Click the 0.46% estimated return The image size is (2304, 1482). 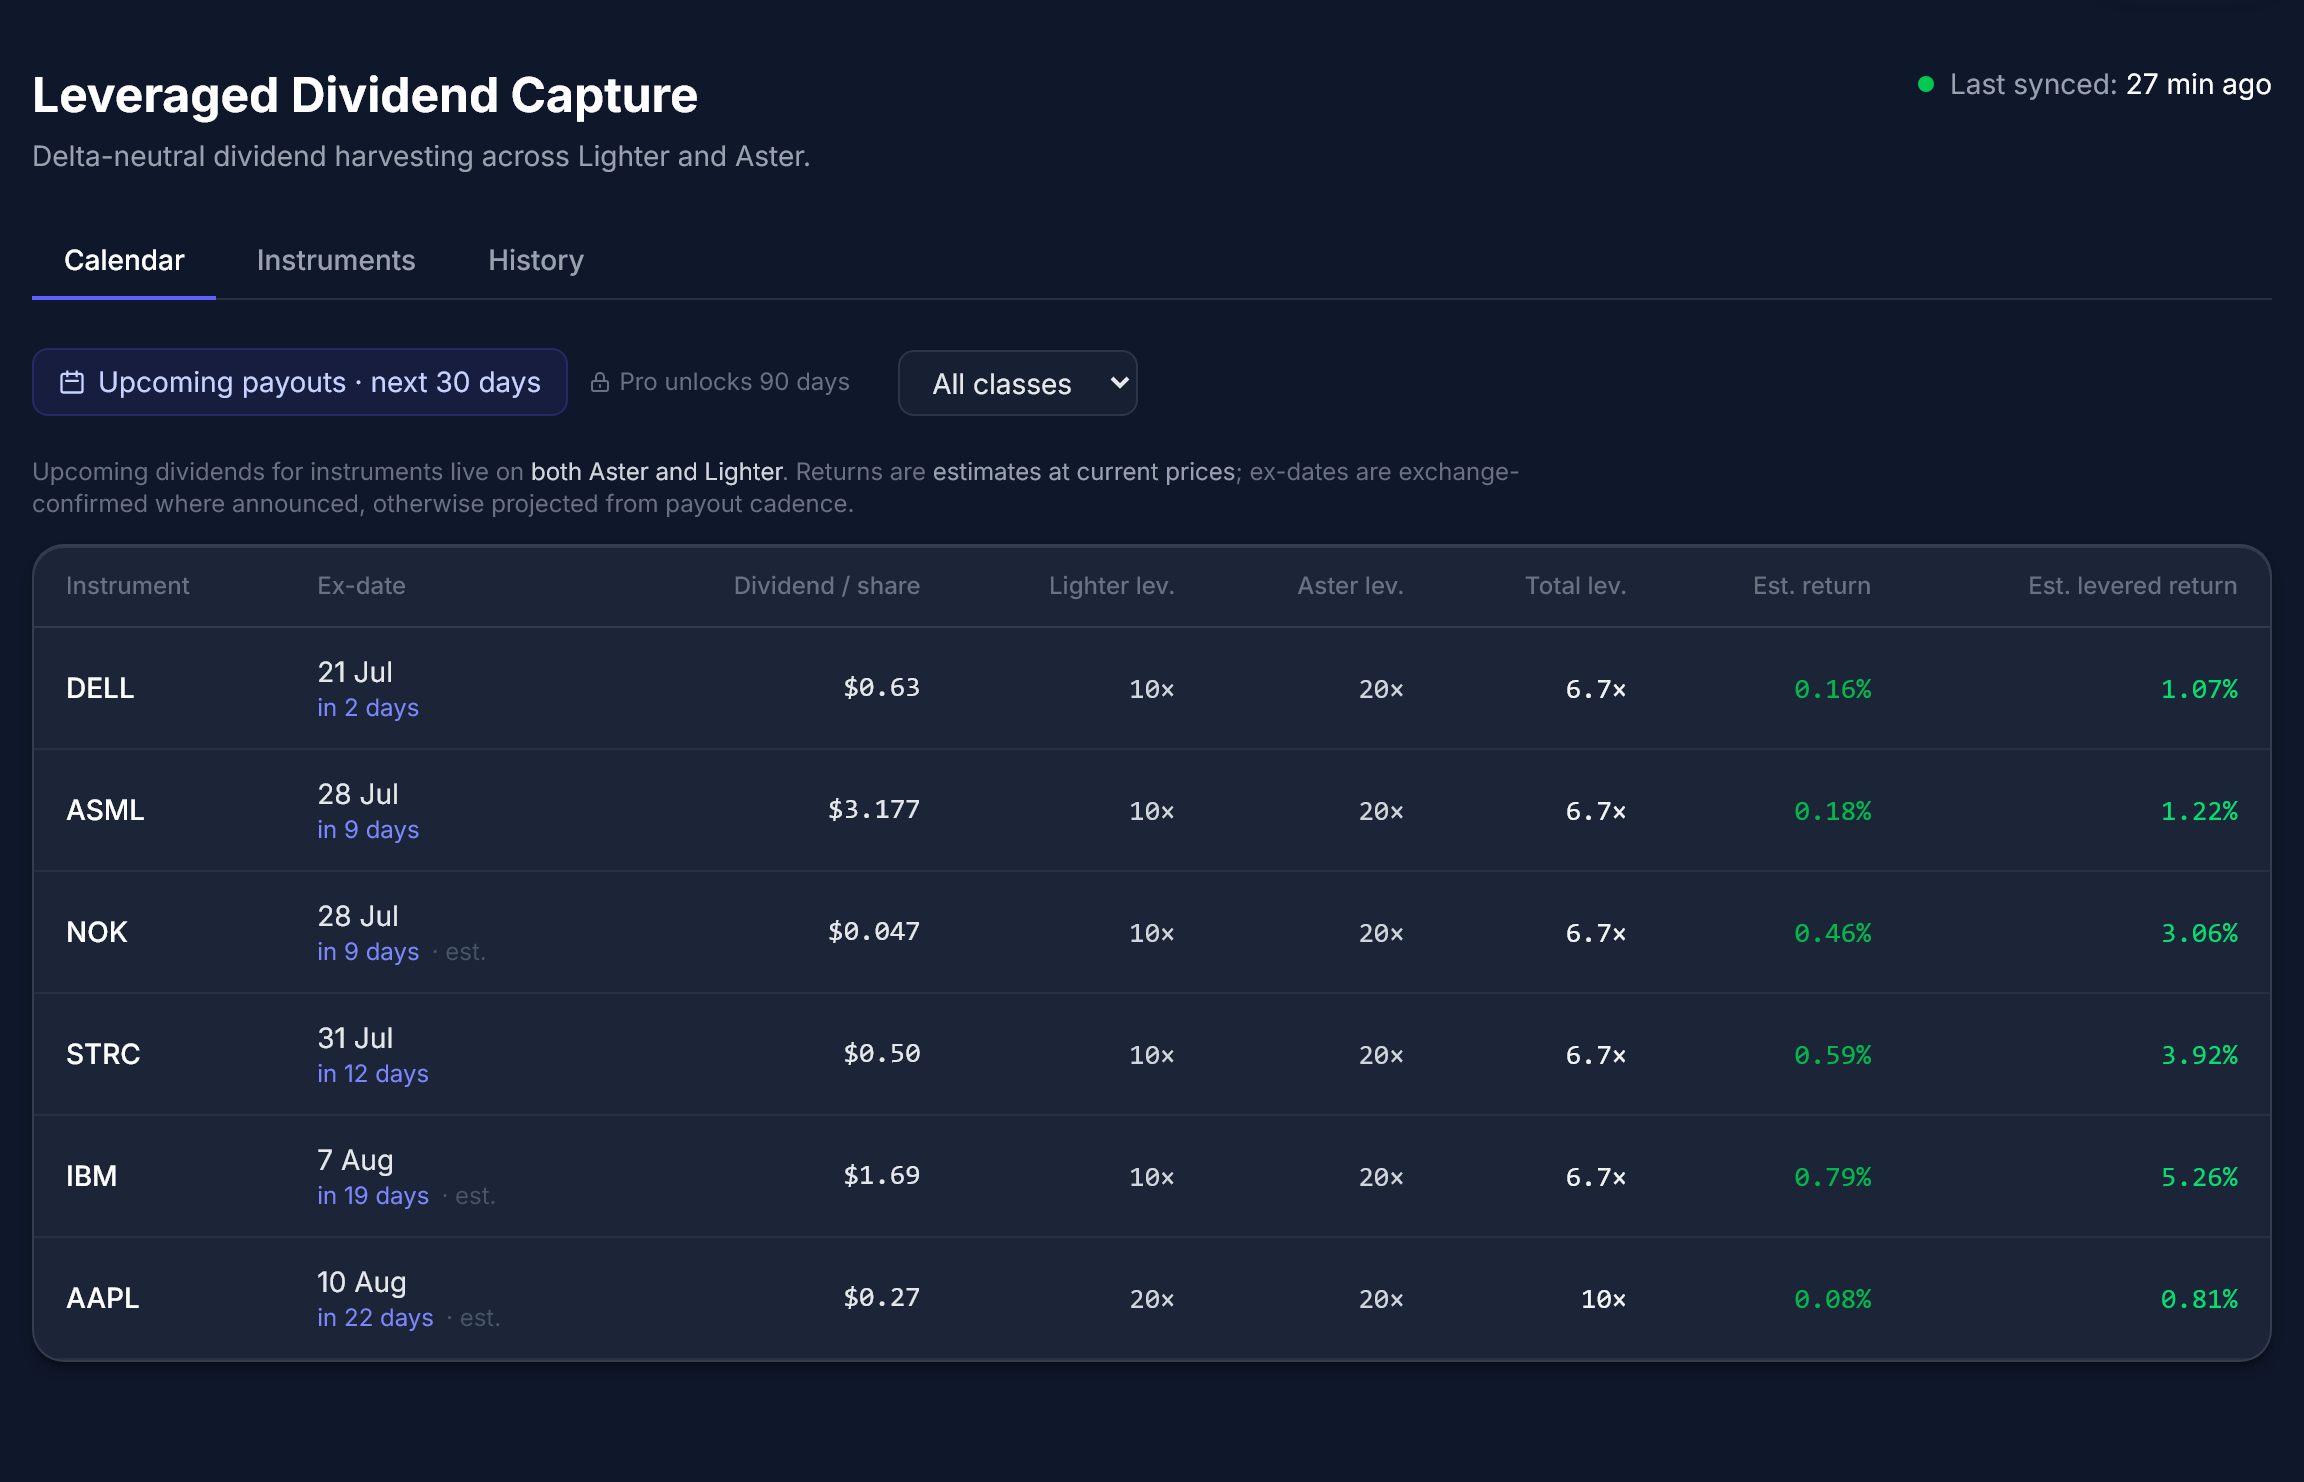[x=1832, y=933]
